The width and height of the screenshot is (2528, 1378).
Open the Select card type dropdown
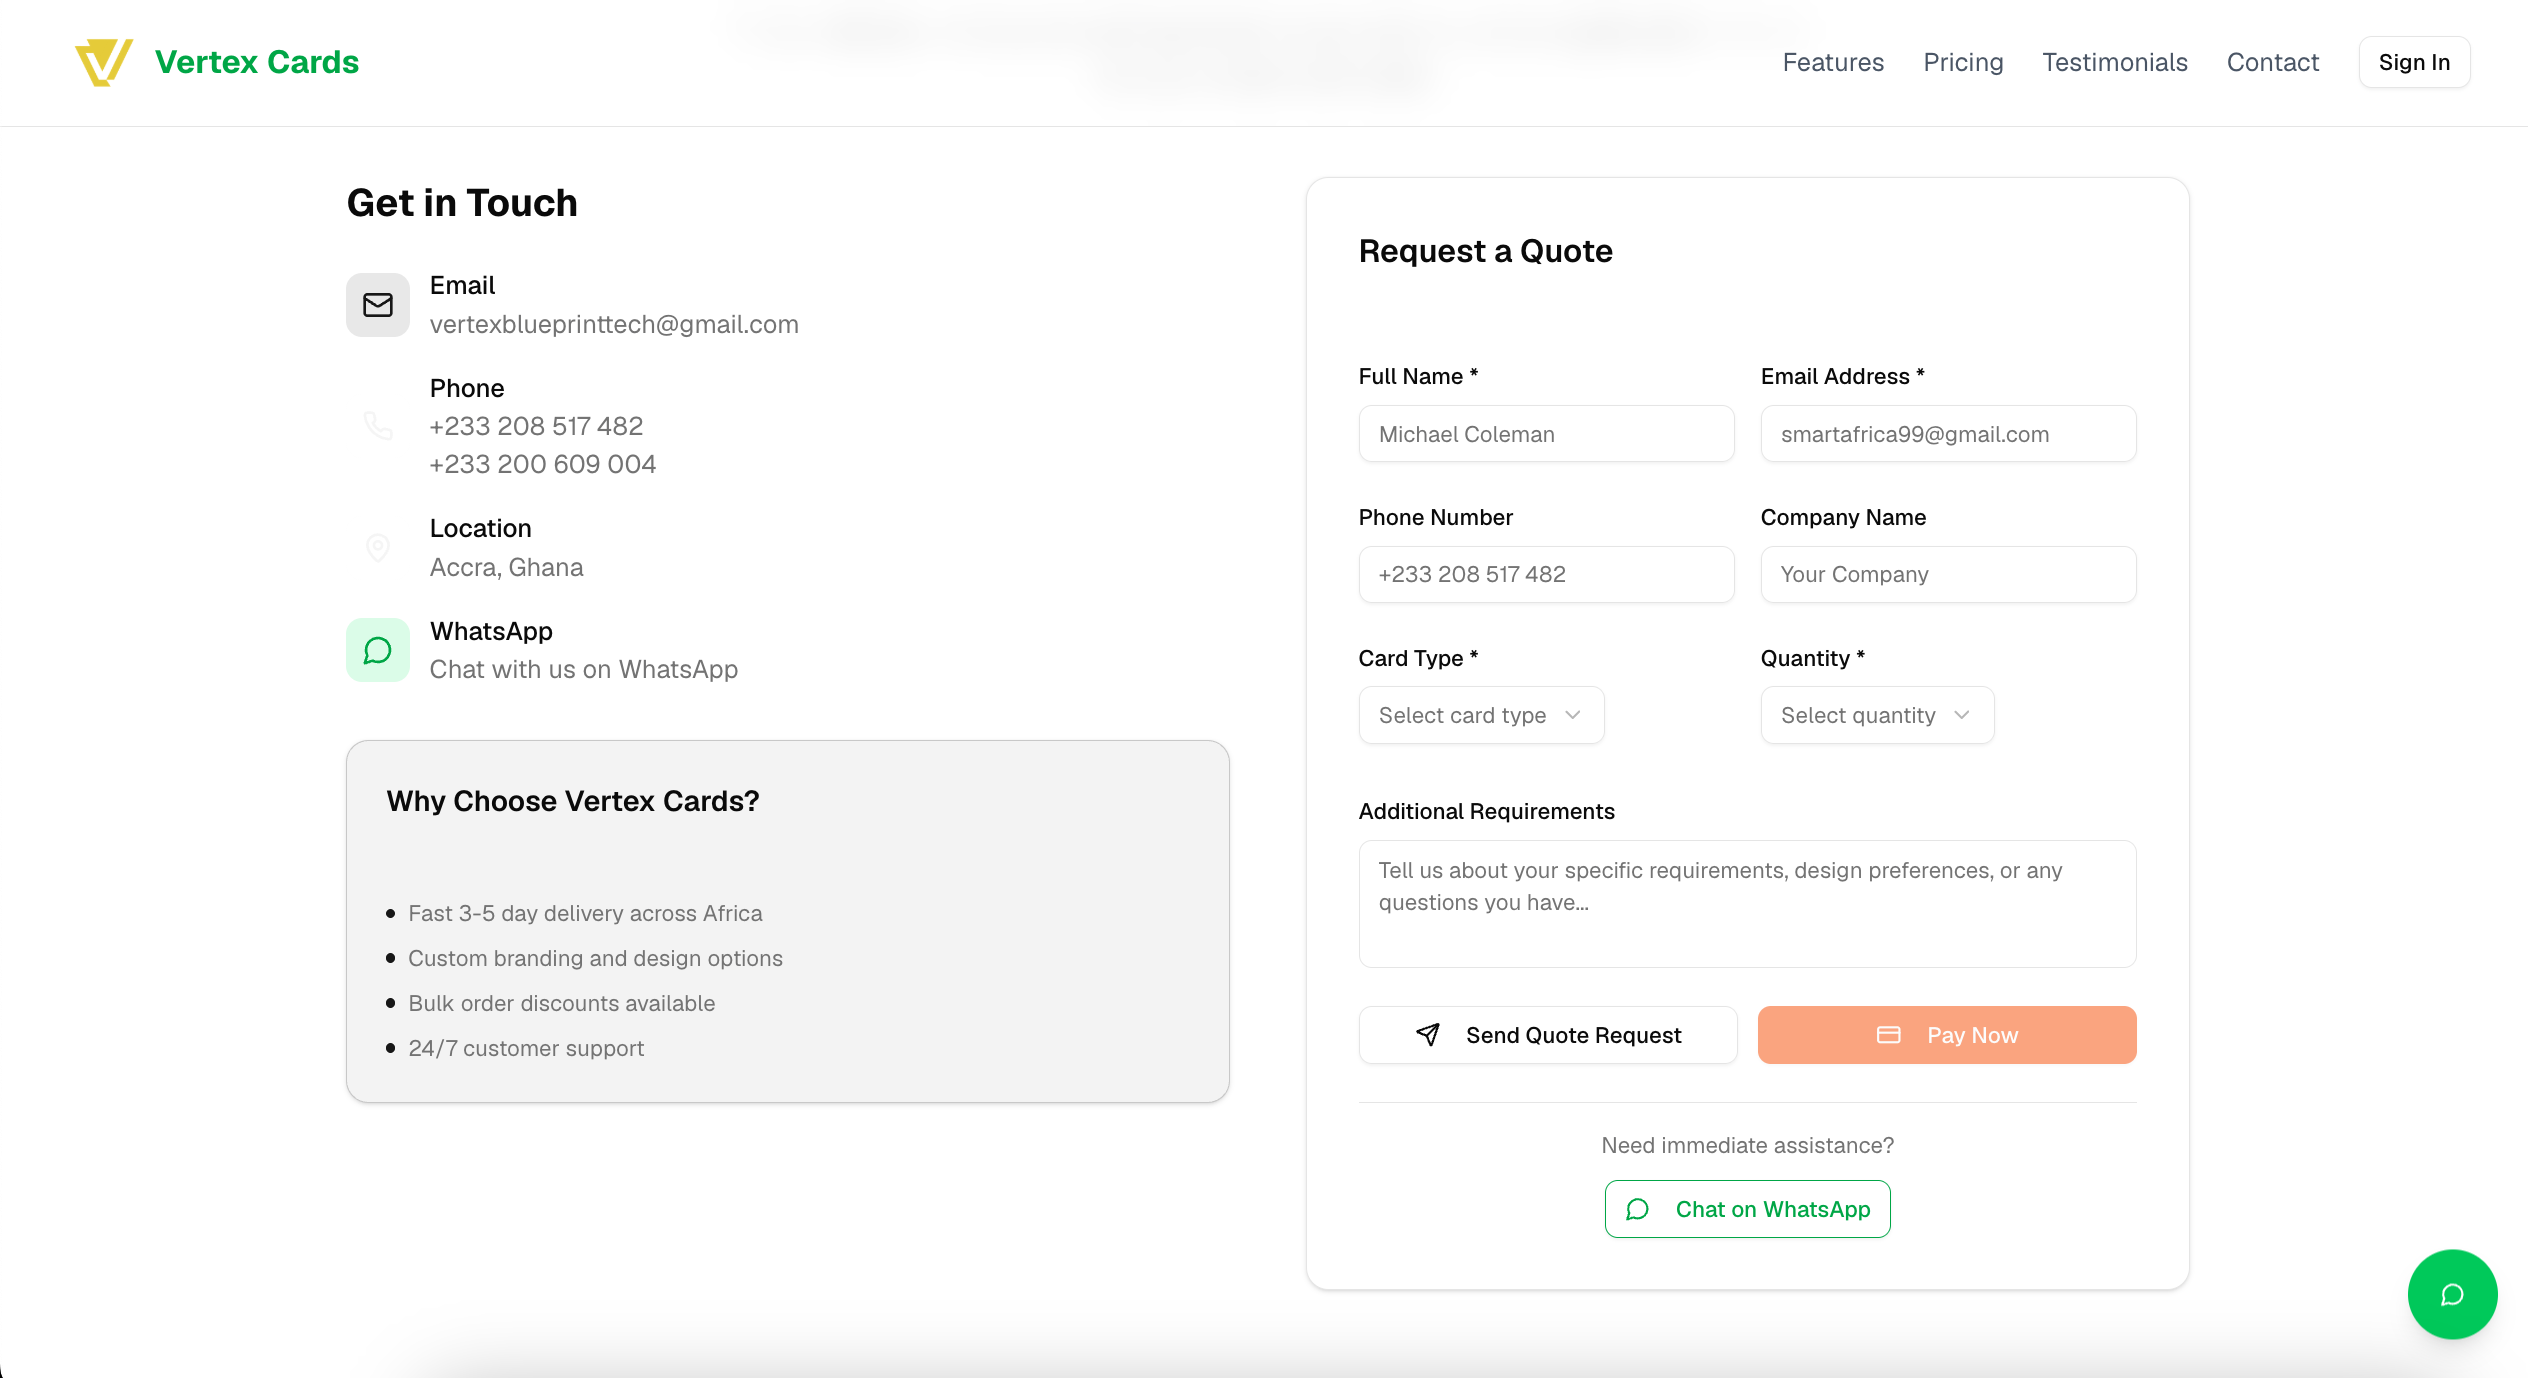tap(1480, 715)
